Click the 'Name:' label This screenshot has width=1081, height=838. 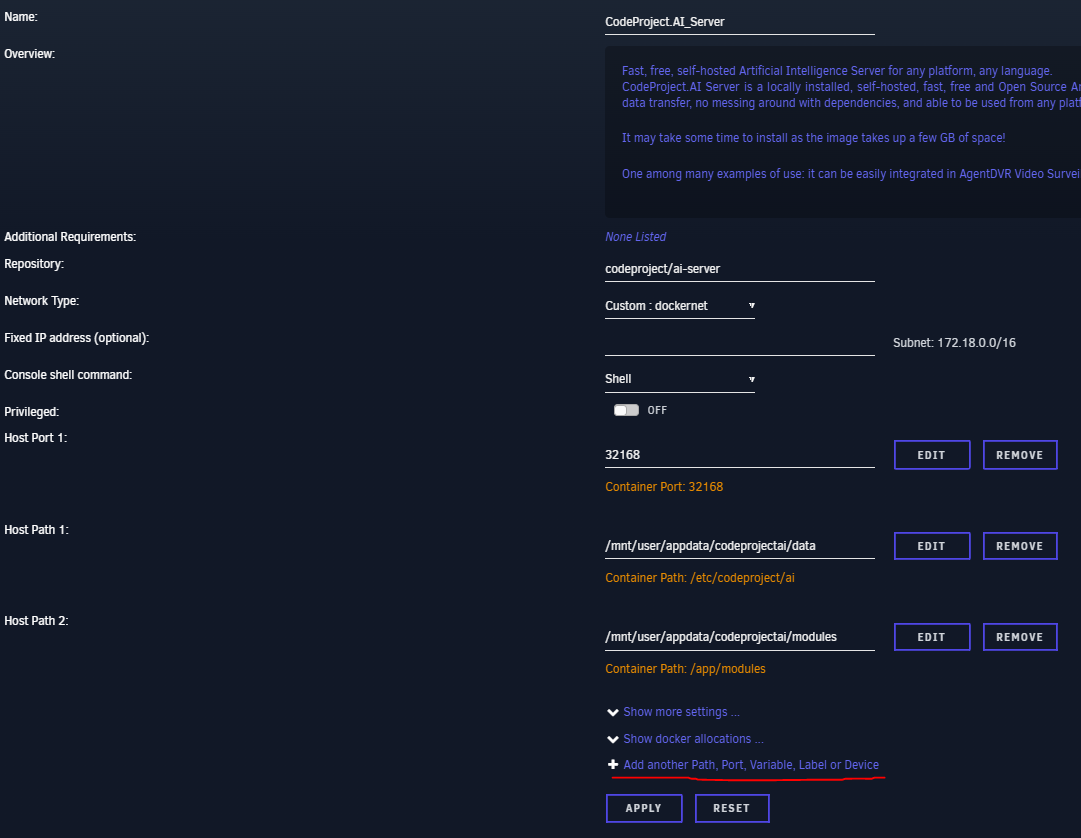[21, 17]
